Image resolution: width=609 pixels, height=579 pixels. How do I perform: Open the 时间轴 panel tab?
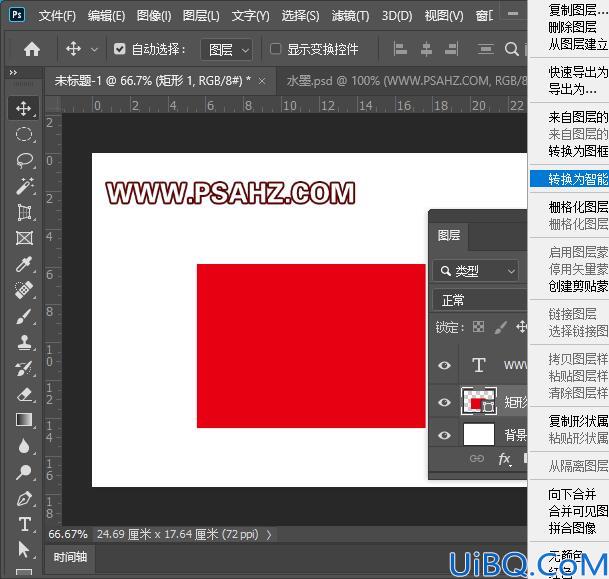[x=70, y=558]
